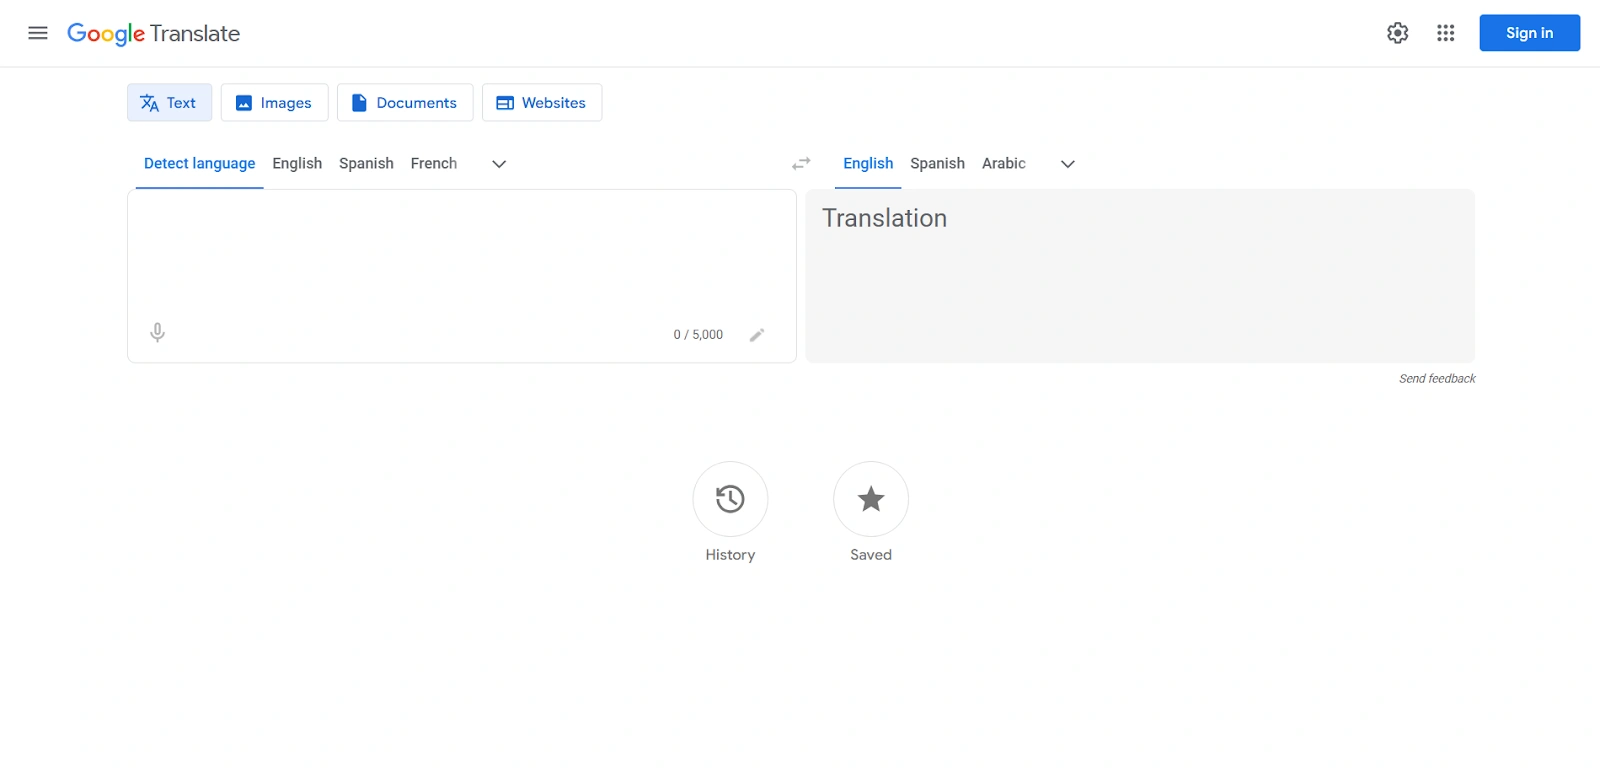The image size is (1600, 768).
Task: Open the Google apps grid
Action: pos(1446,33)
